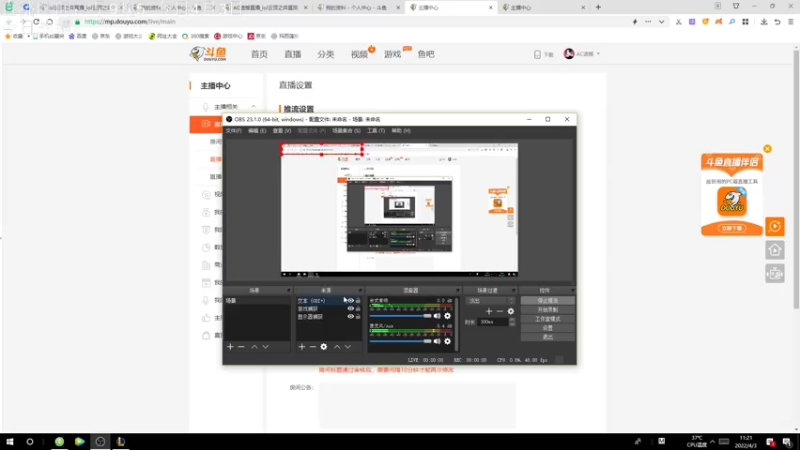Image resolution: width=800 pixels, height=450 pixels.
Task: Remove the selected scene with the minus icon
Action: [x=241, y=347]
